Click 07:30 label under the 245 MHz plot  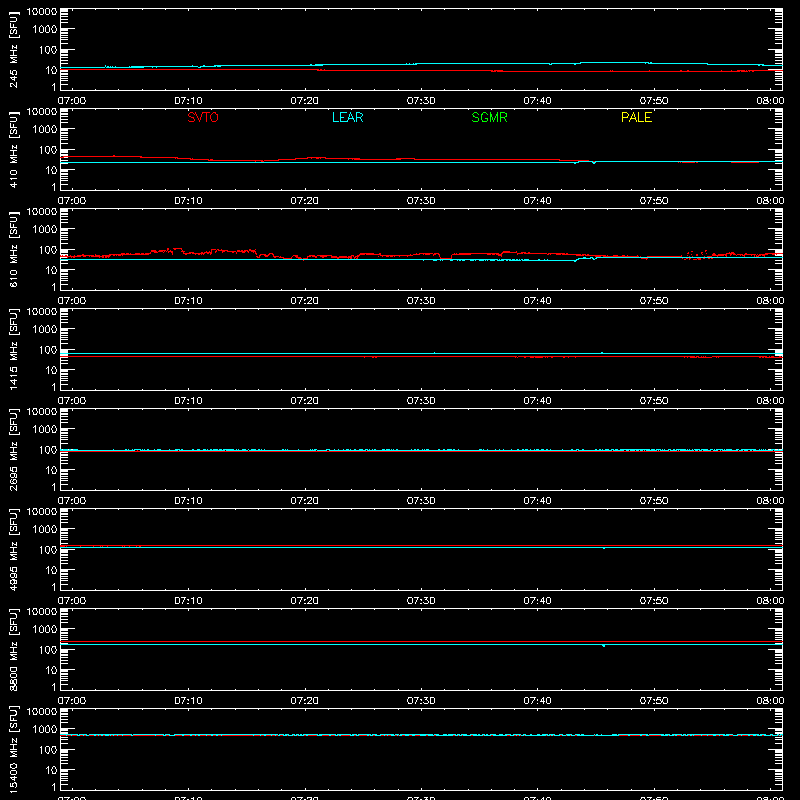(421, 101)
